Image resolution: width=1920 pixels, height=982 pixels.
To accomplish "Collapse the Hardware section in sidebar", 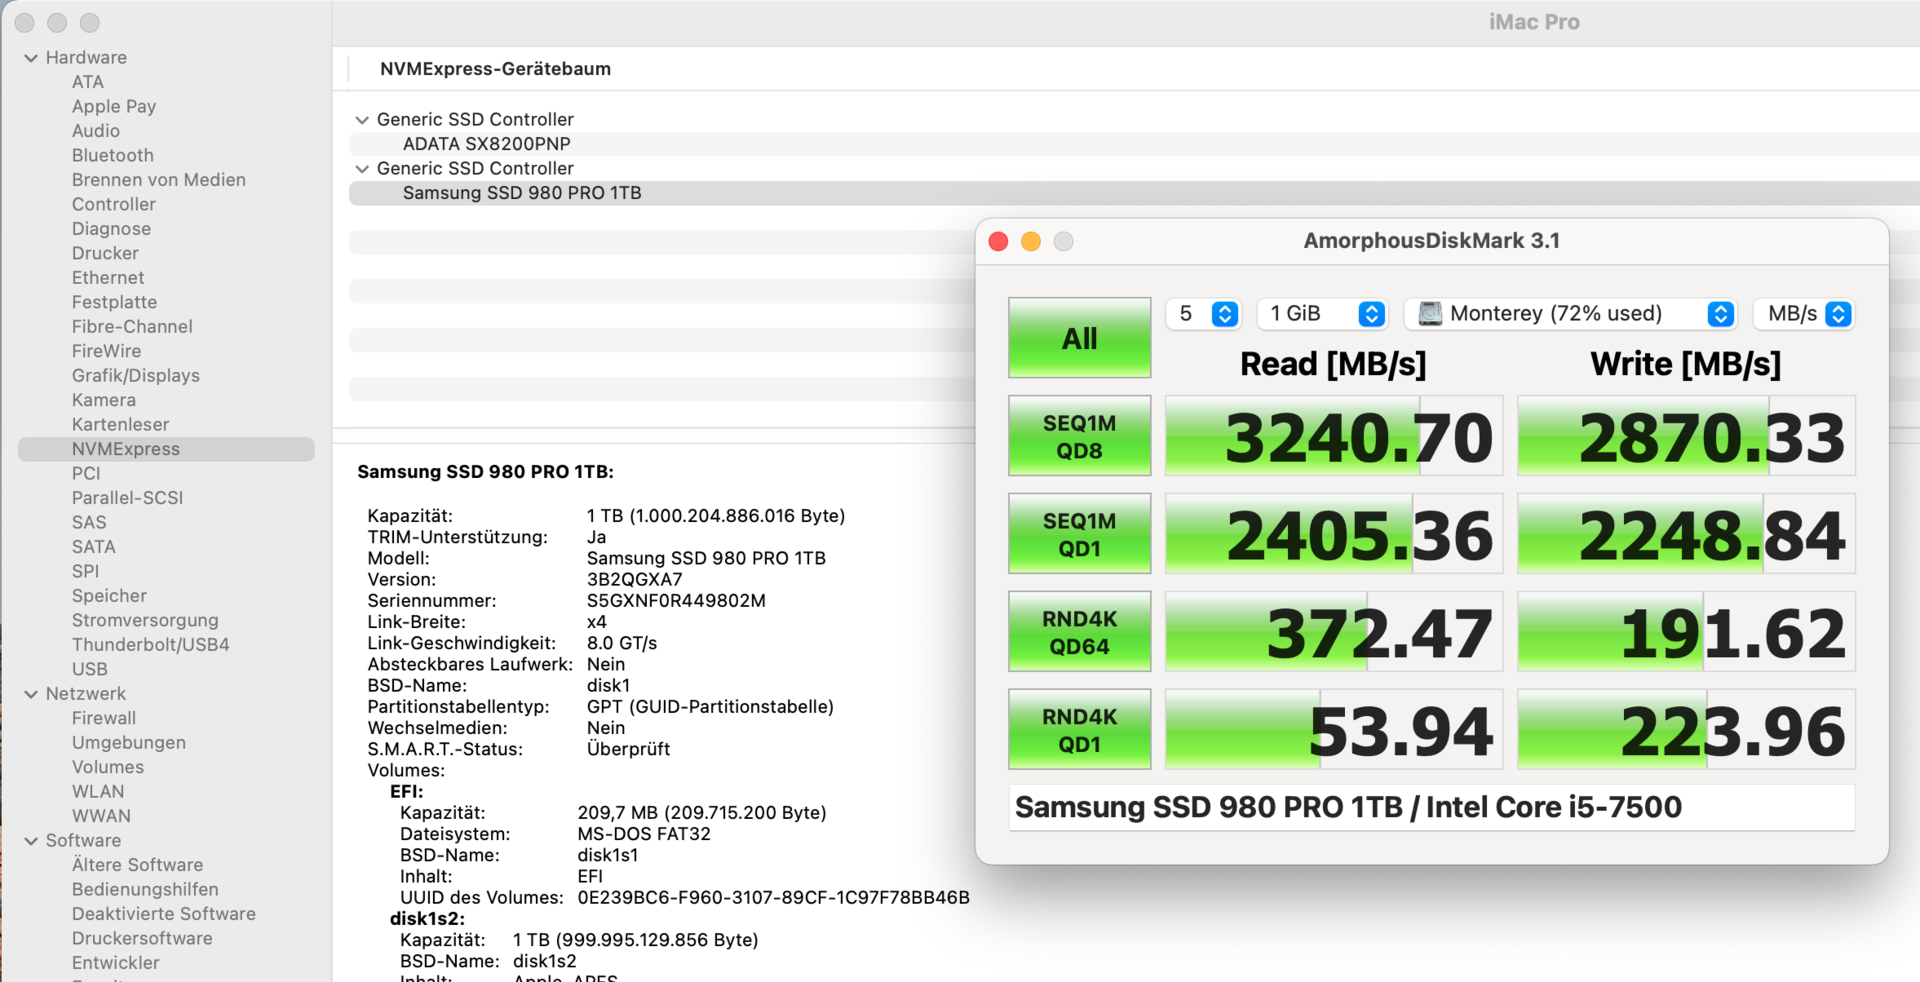I will [31, 58].
